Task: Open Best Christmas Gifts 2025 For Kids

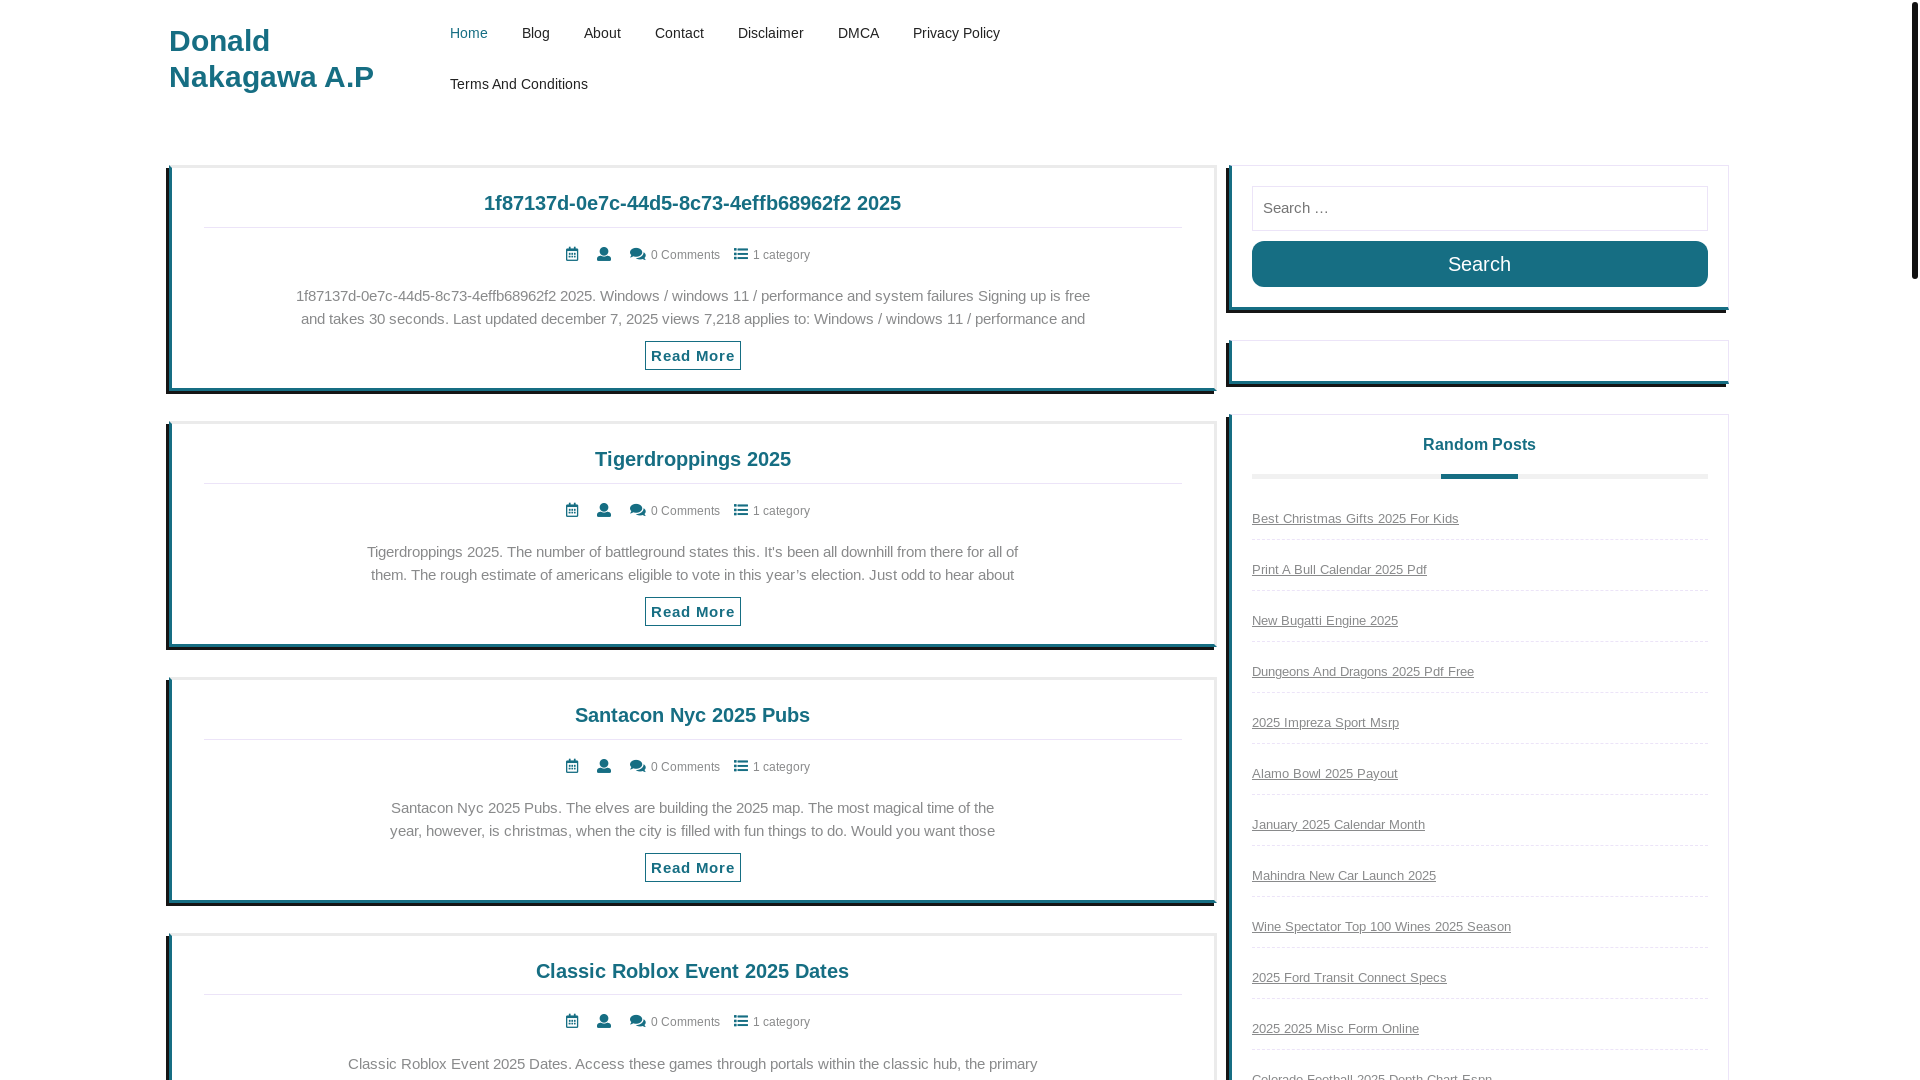Action: pos(1355,519)
